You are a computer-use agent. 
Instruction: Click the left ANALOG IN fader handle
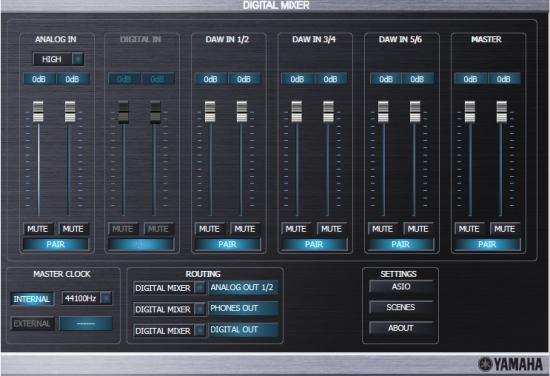tap(38, 112)
